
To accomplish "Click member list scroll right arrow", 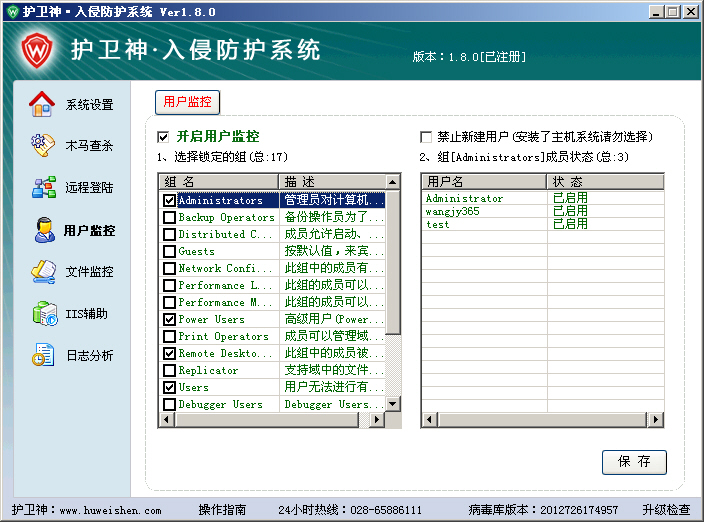I will 656,420.
